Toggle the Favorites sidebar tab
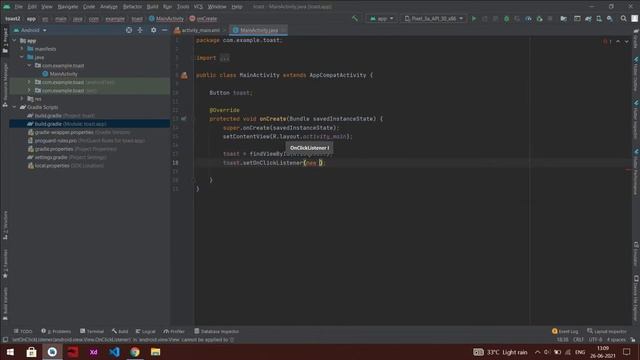 pos(5,264)
